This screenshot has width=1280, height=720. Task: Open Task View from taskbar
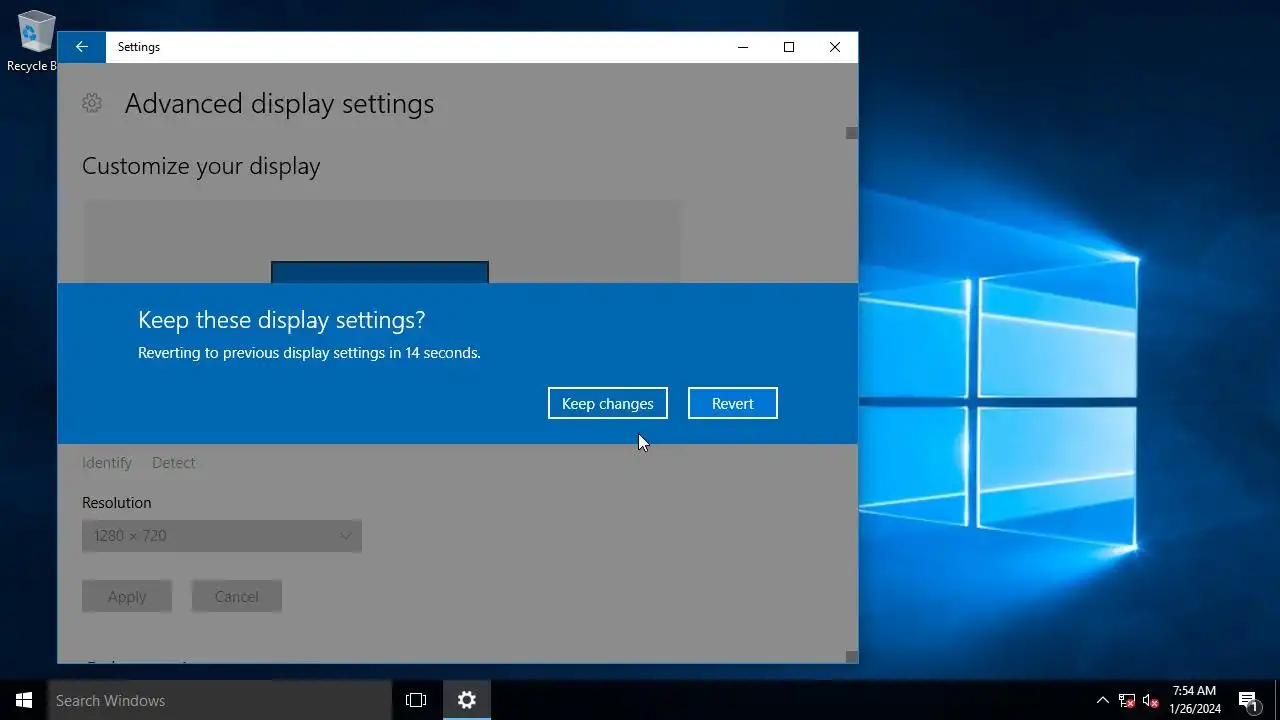(416, 700)
